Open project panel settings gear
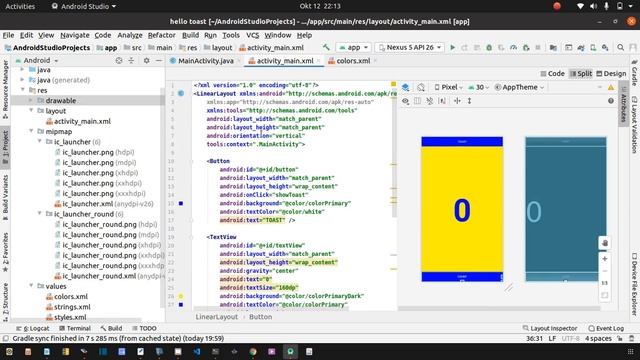The image size is (640, 360). [147, 60]
